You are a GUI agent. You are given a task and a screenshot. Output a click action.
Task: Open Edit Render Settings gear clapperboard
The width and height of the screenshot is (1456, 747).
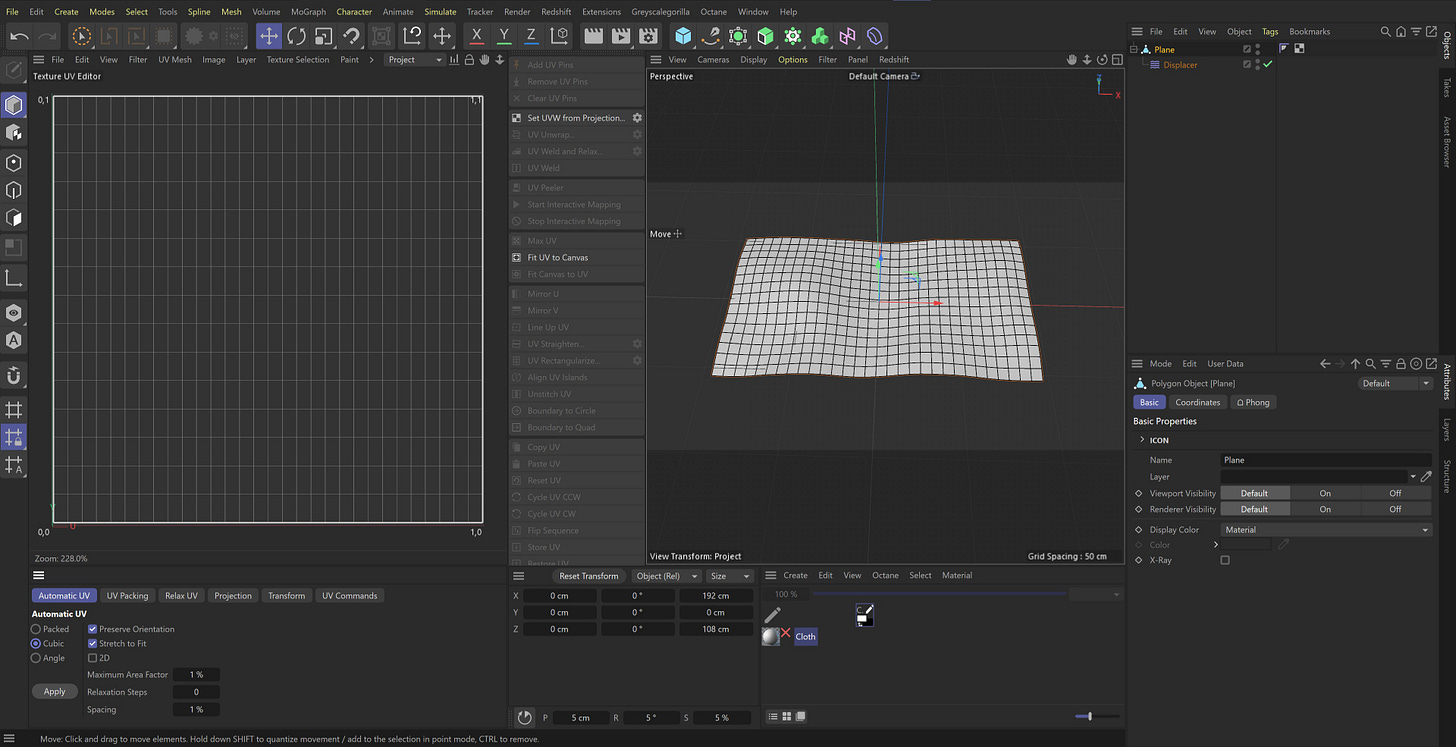648,36
